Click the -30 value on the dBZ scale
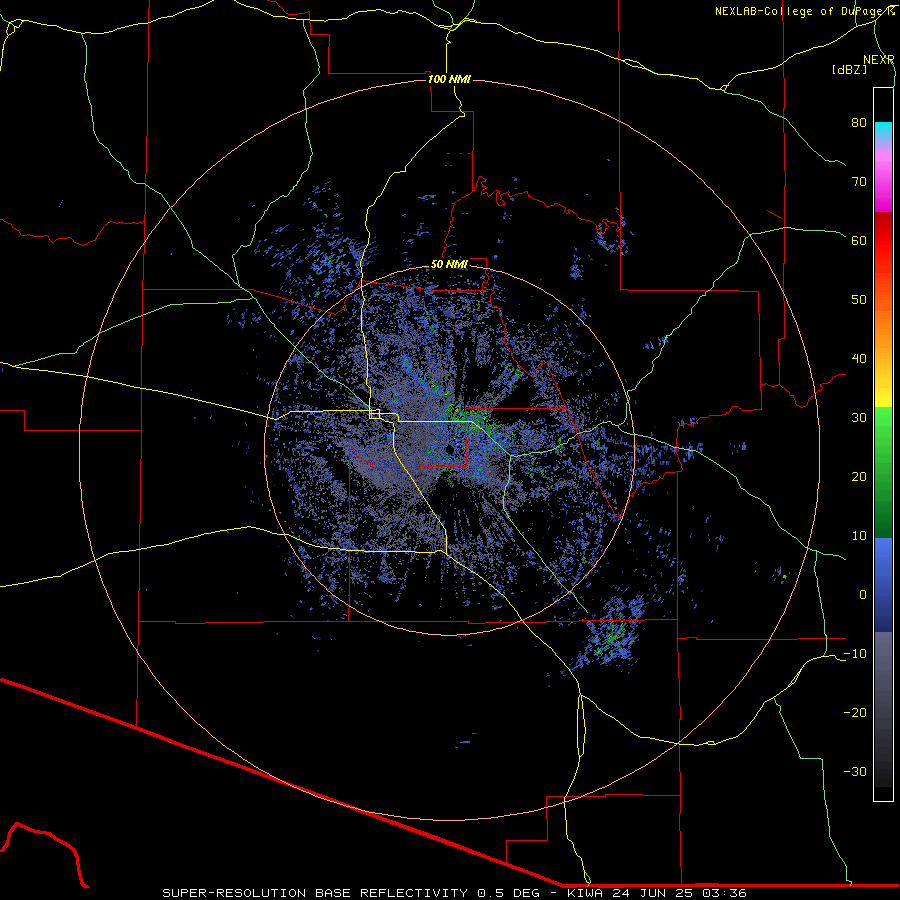 pos(855,771)
